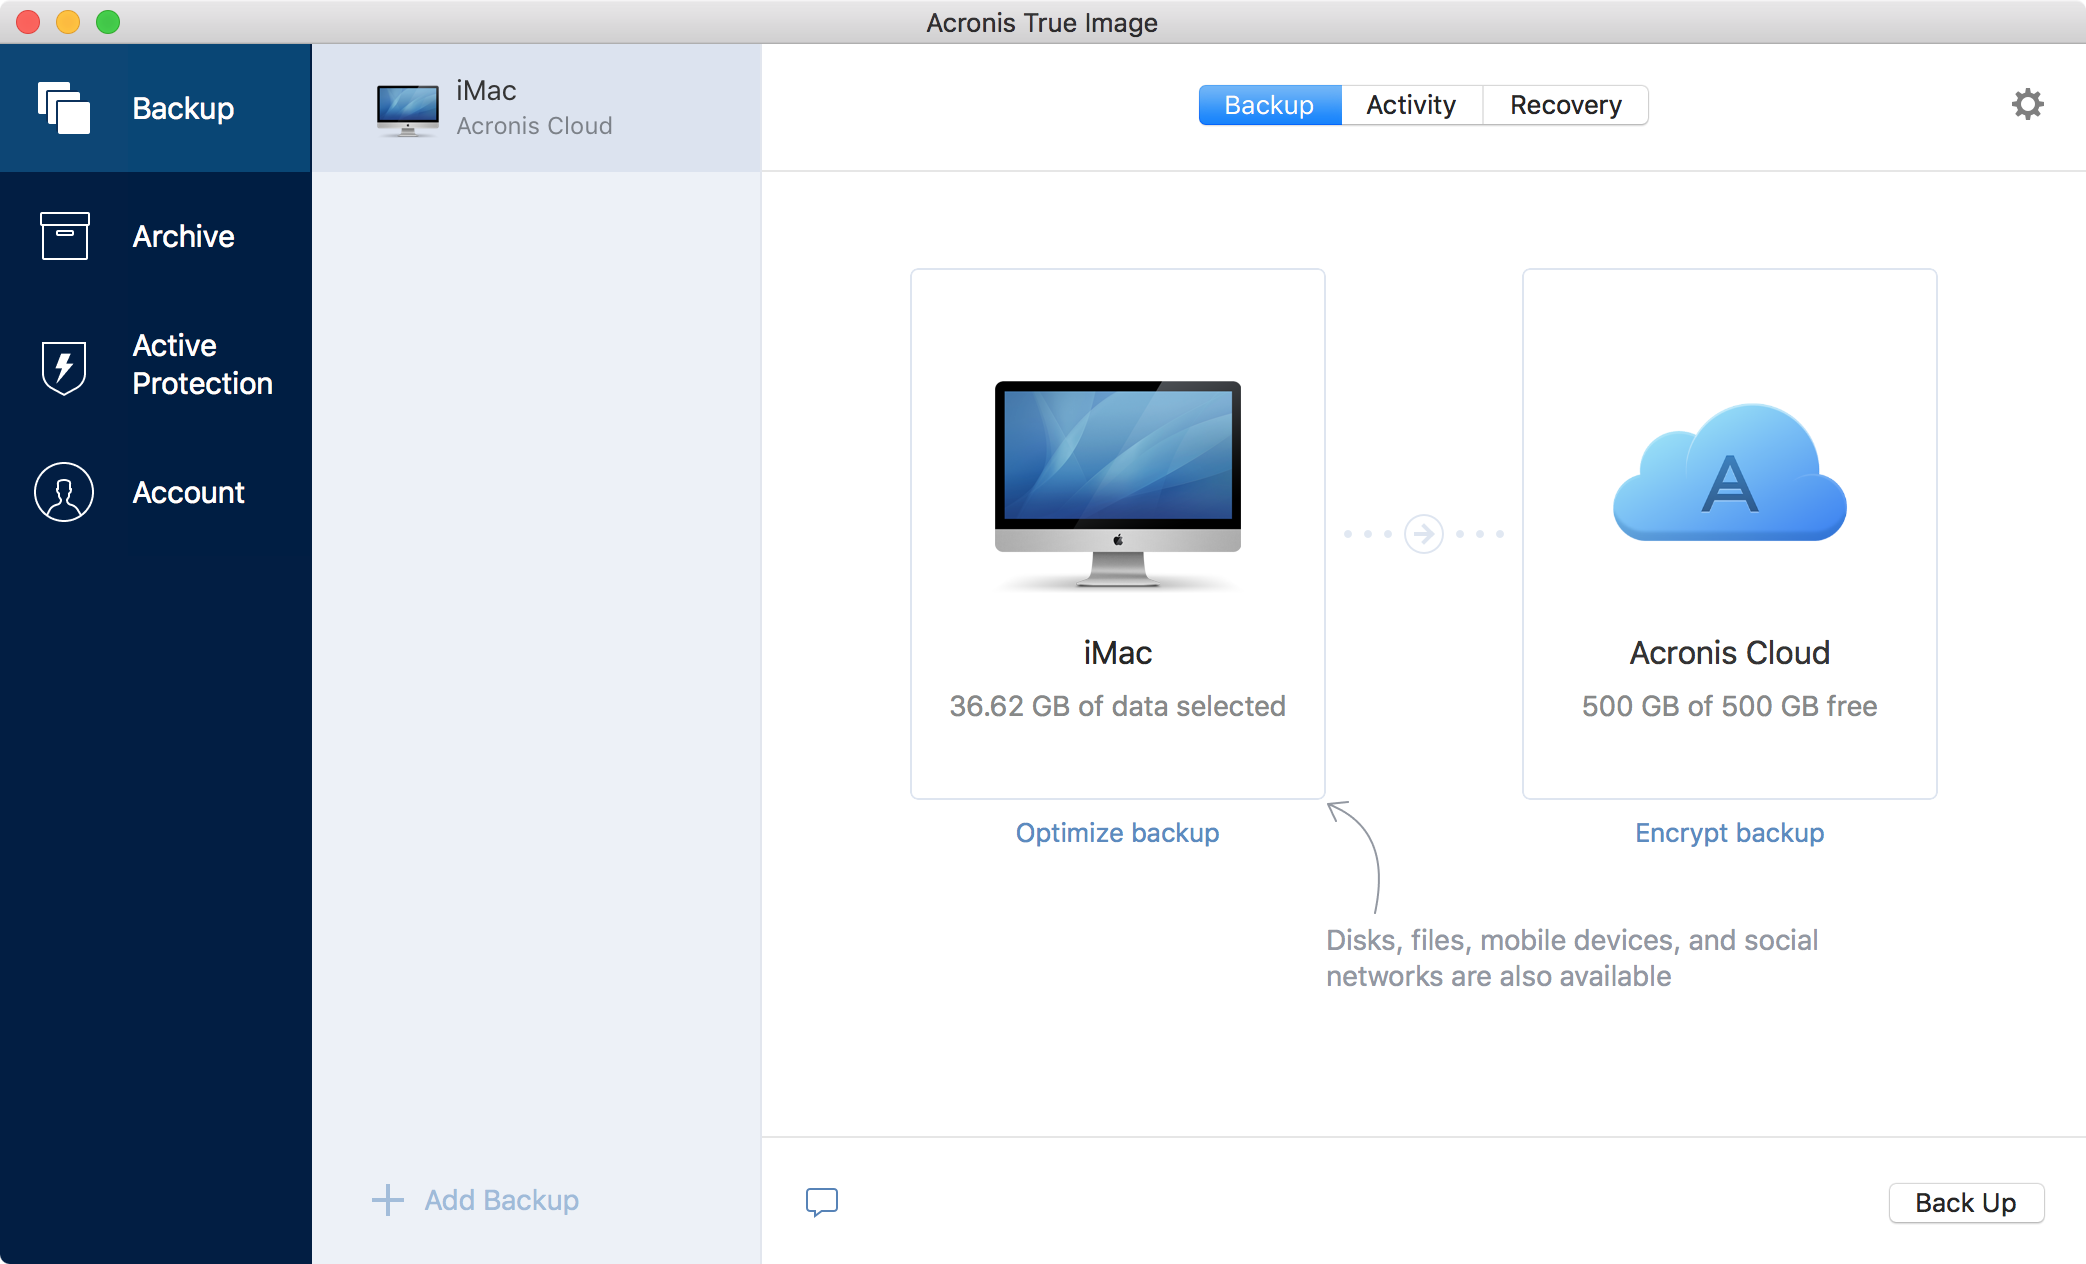The image size is (2086, 1264).
Task: Expand the Acronis Cloud destination options
Action: point(1727,529)
